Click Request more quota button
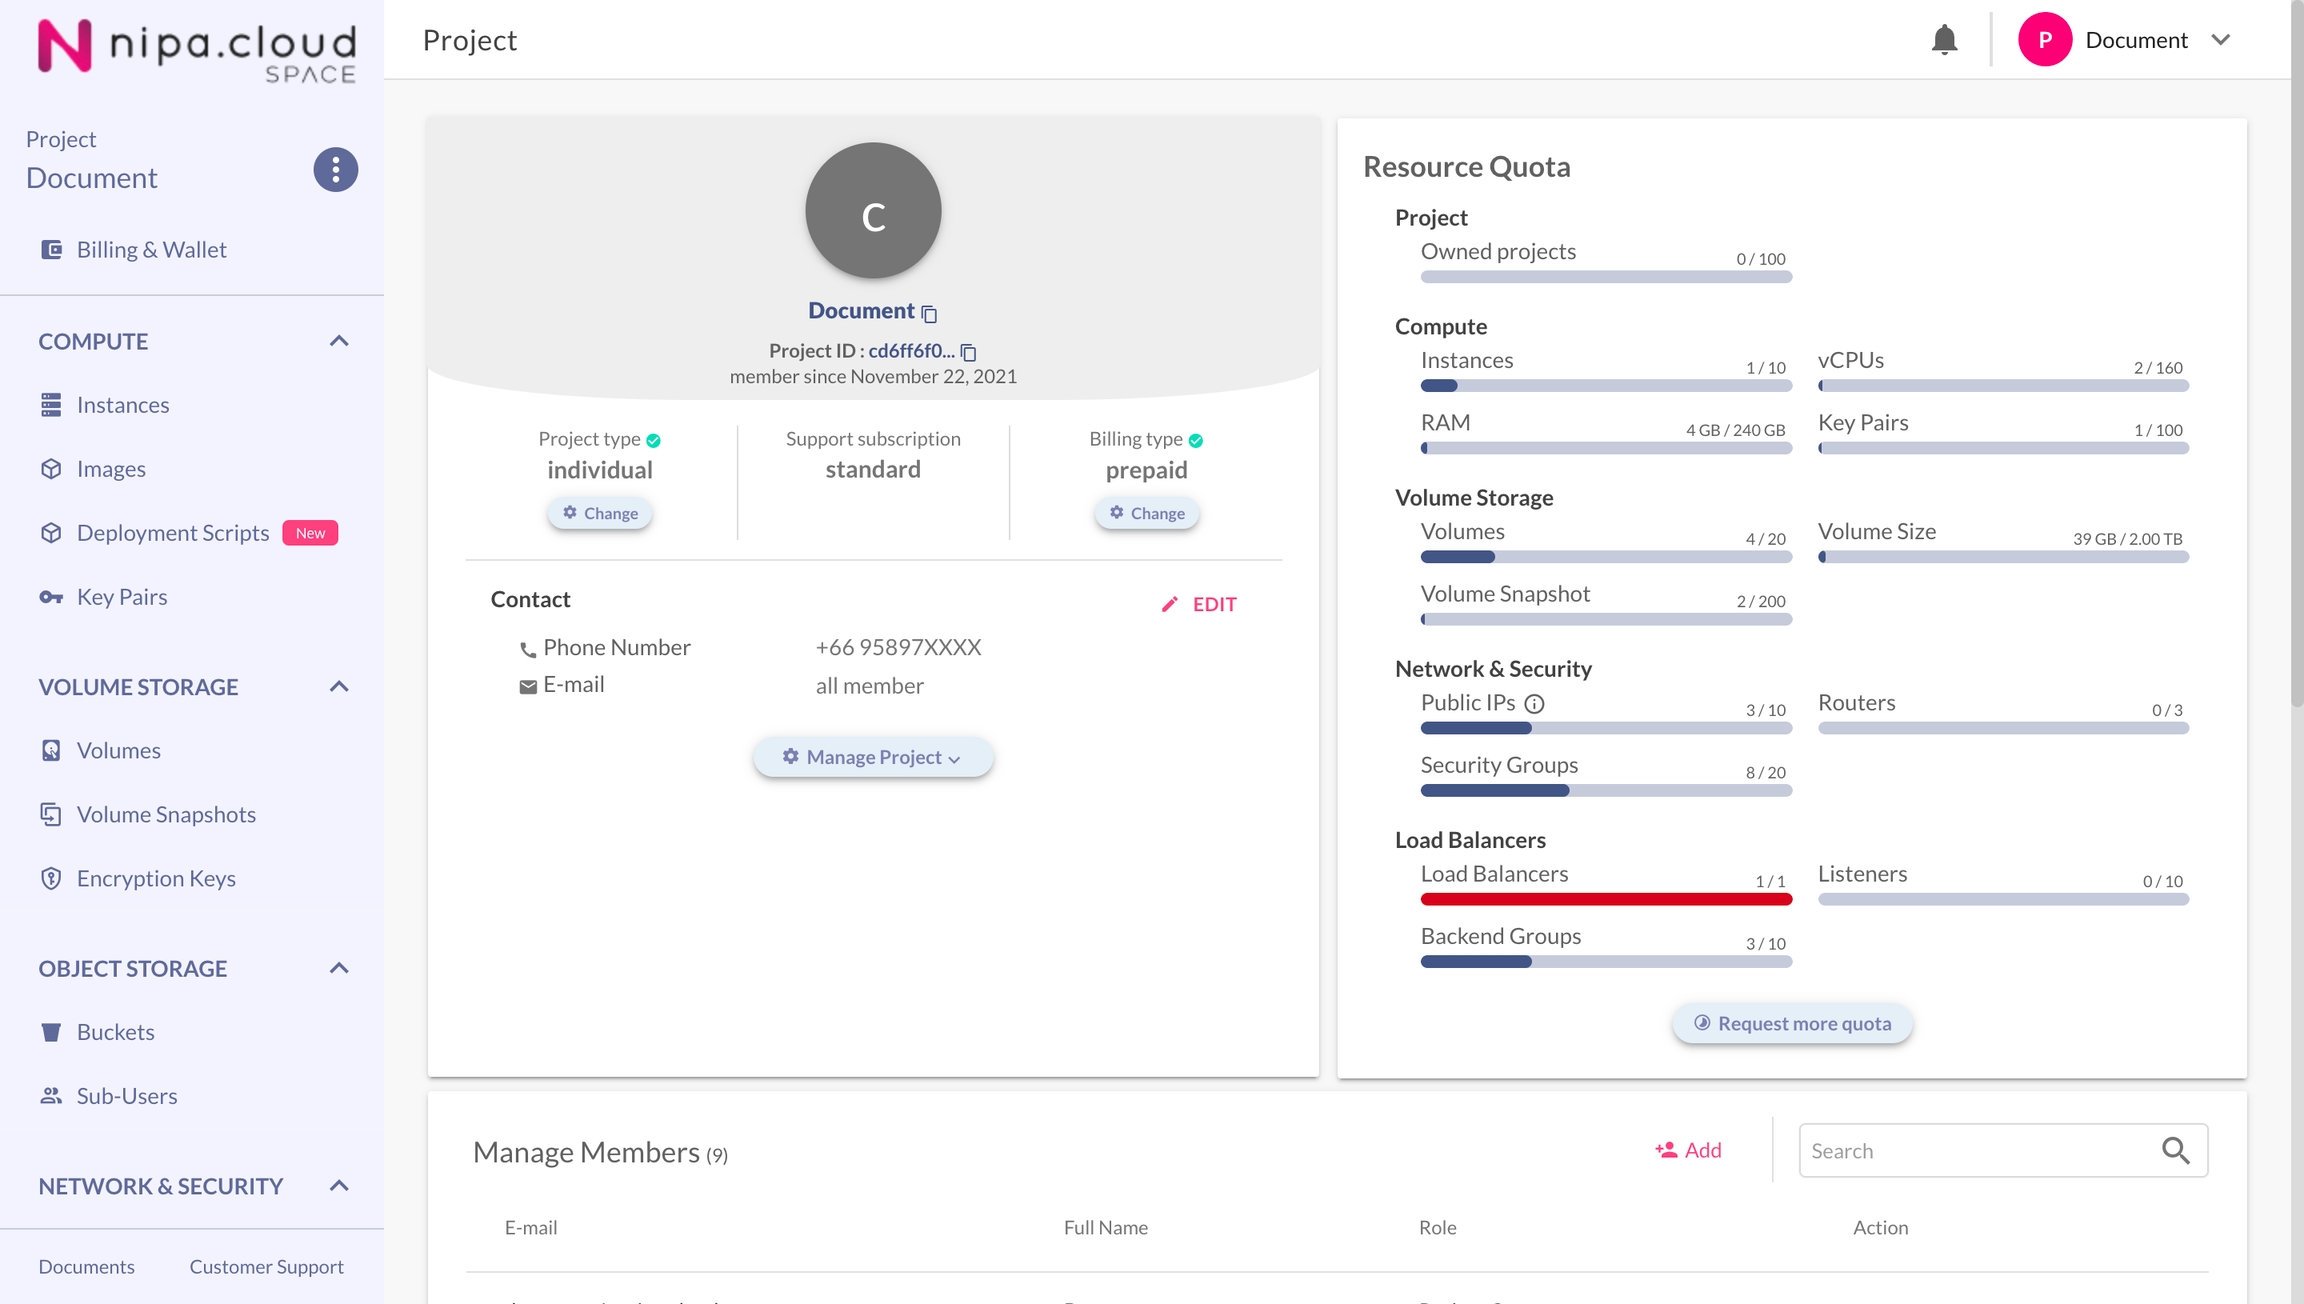Screen dimensions: 2304x1304 tap(1792, 1023)
